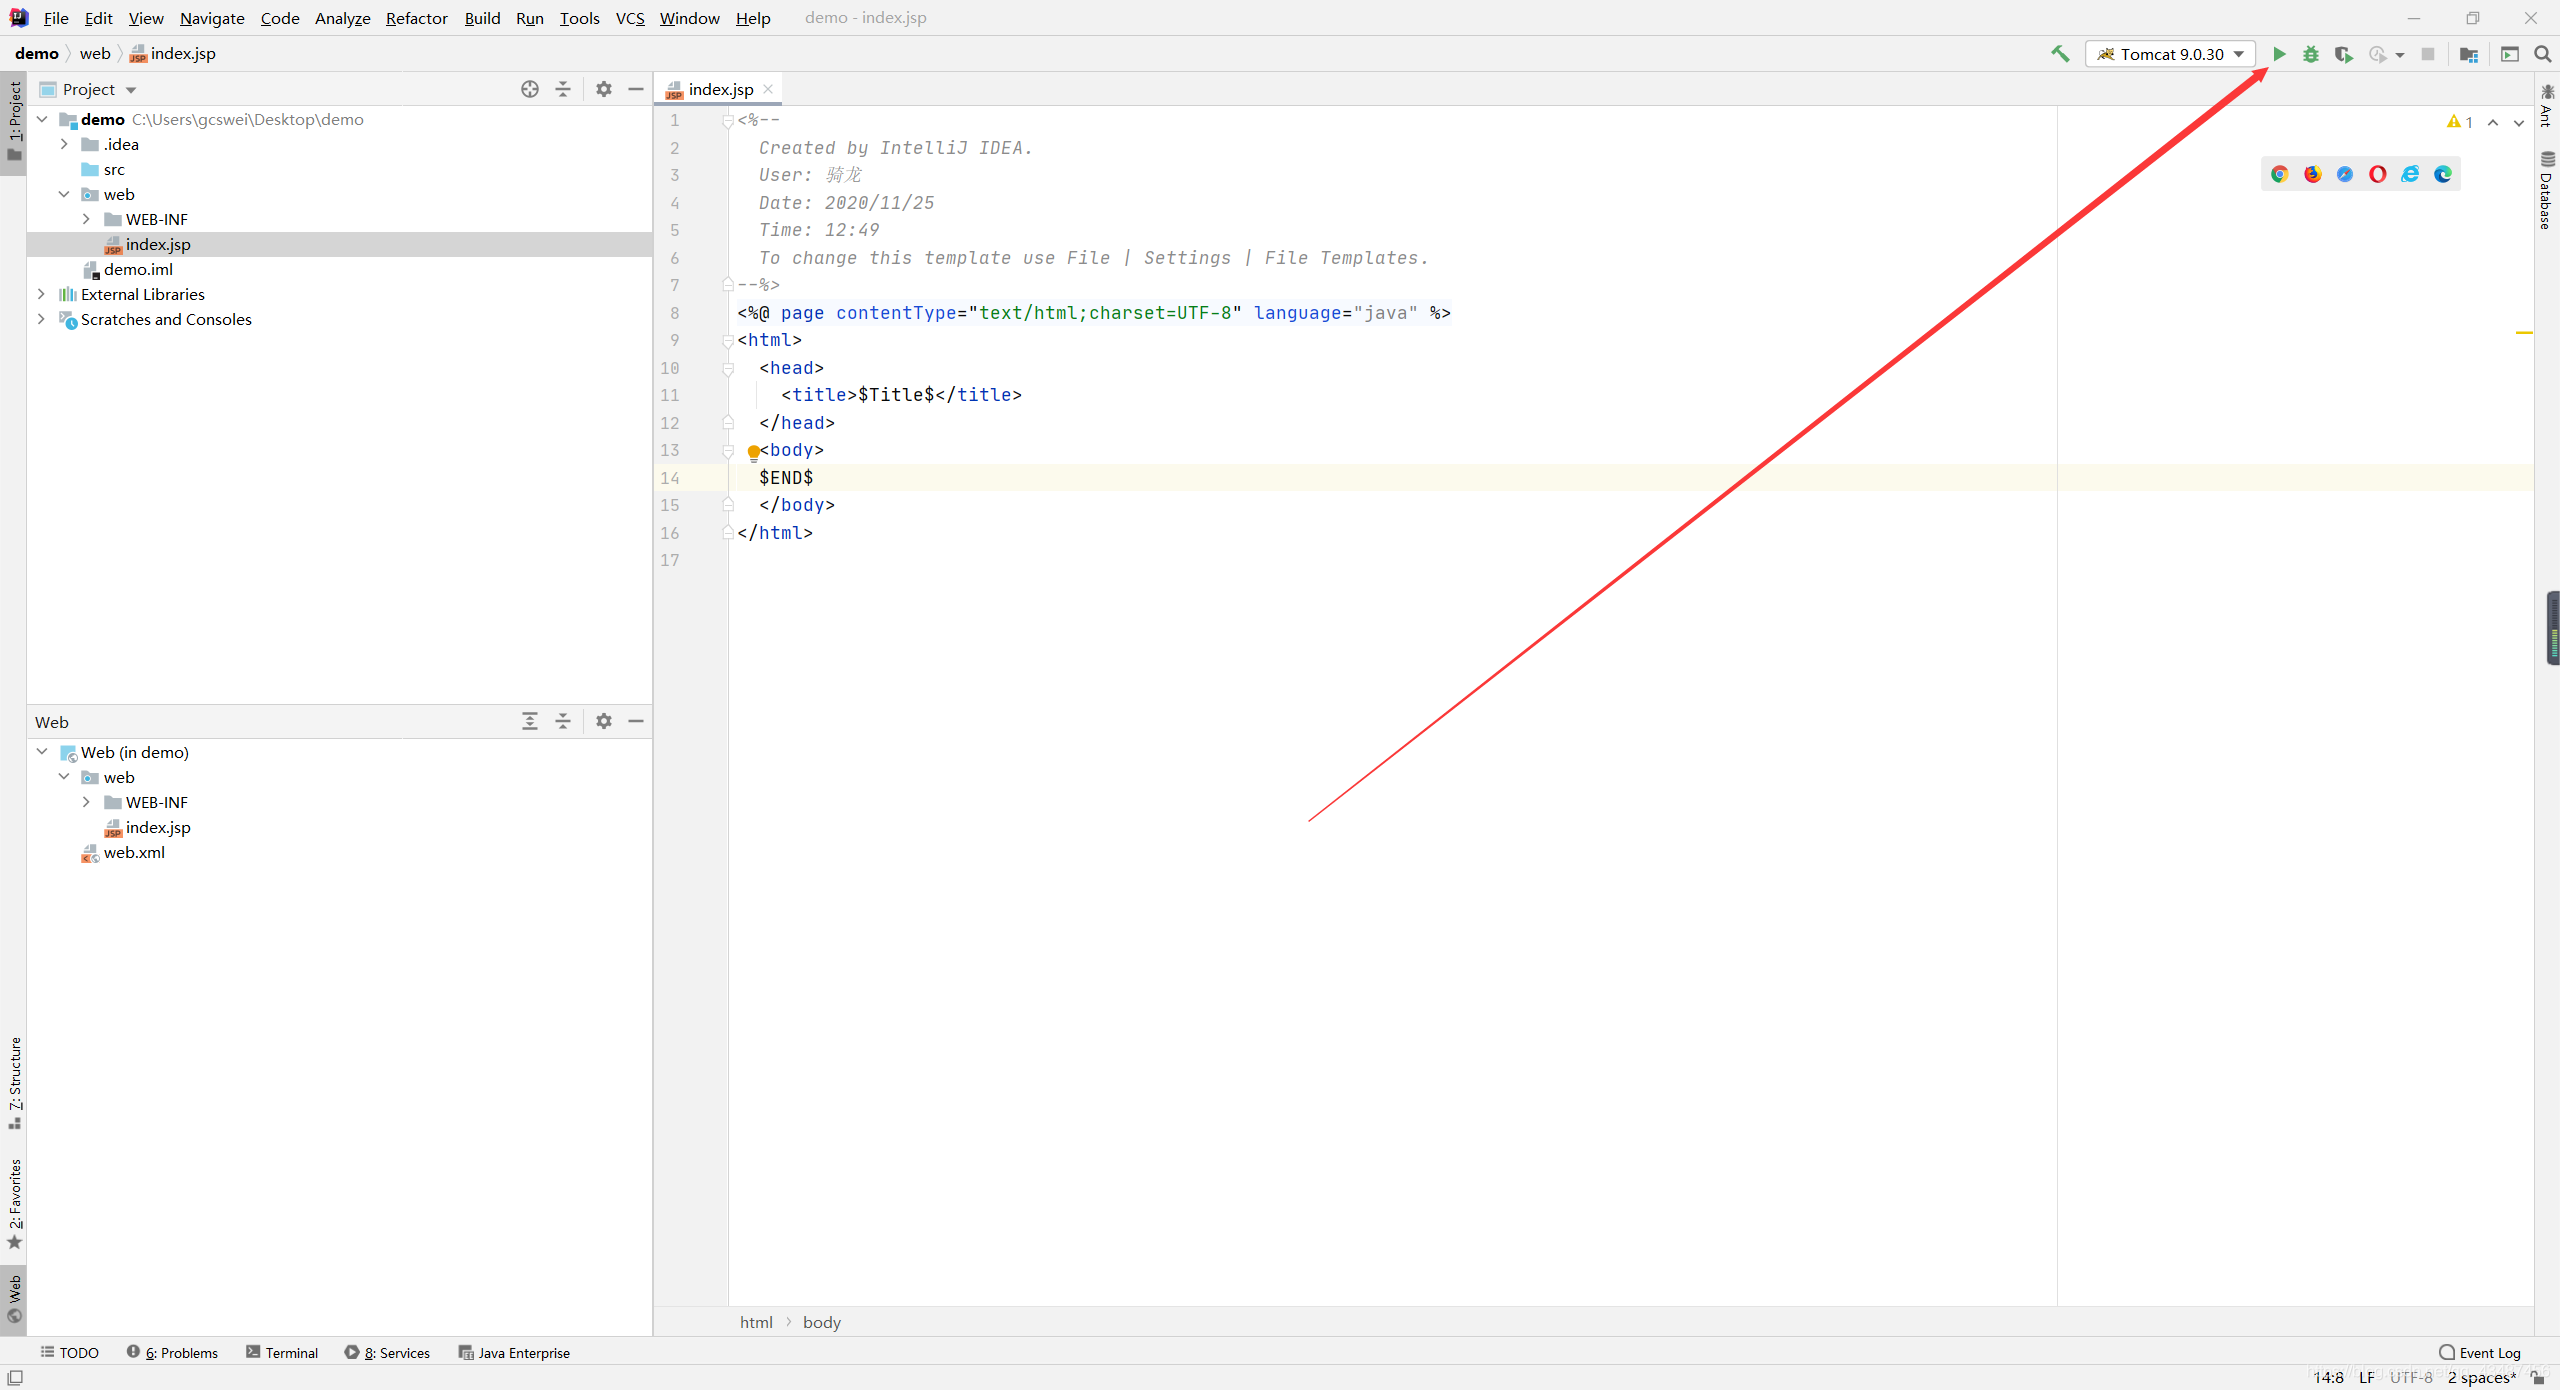The height and width of the screenshot is (1390, 2560).
Task: Toggle the Project panel settings gear icon
Action: coord(604,89)
